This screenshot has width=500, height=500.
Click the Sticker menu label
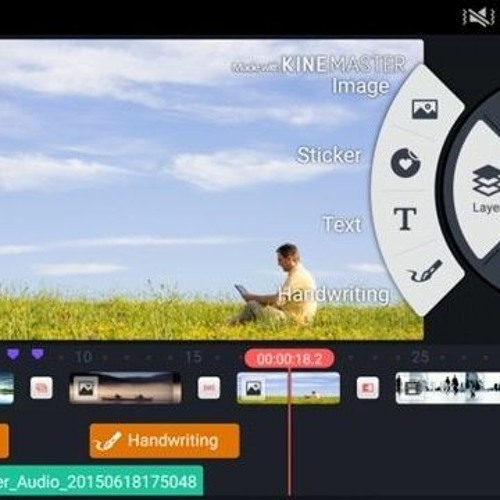coord(329,155)
